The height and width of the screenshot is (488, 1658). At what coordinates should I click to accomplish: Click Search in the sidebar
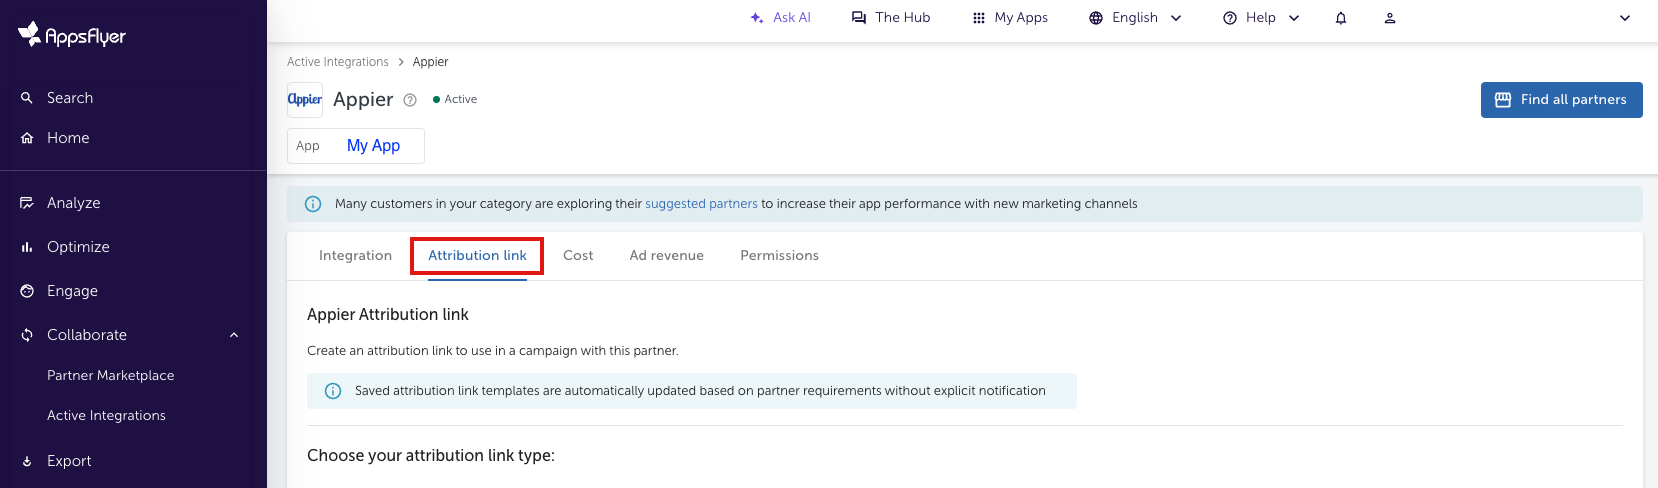[x=70, y=98]
